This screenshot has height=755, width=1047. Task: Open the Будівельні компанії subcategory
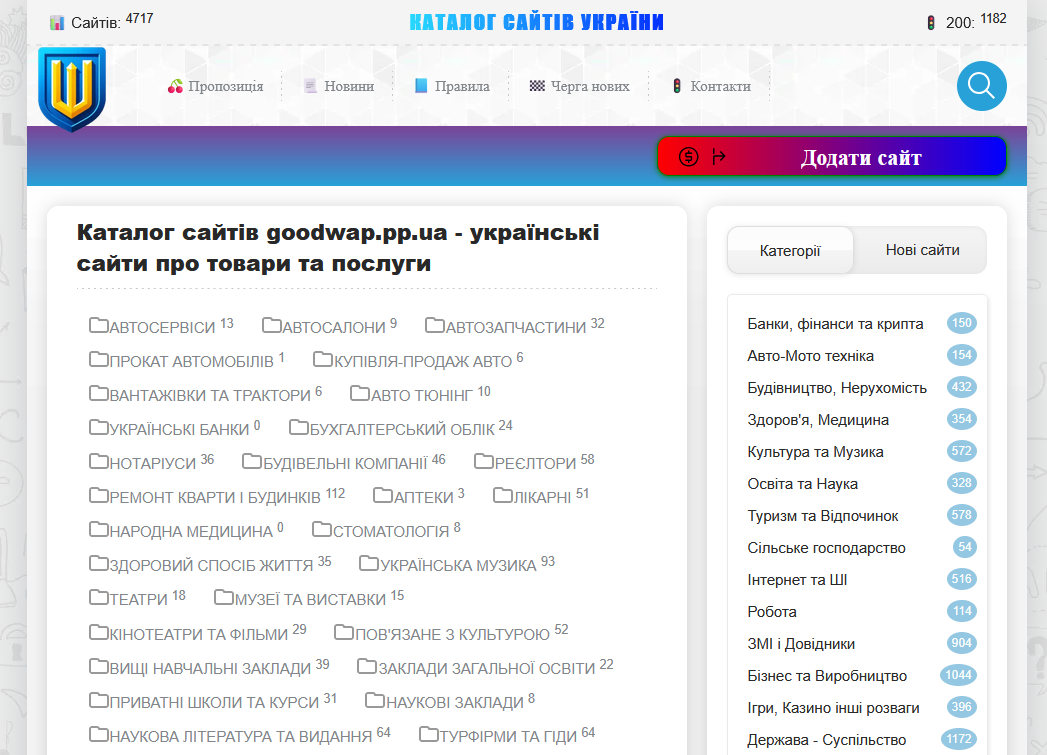[345, 463]
